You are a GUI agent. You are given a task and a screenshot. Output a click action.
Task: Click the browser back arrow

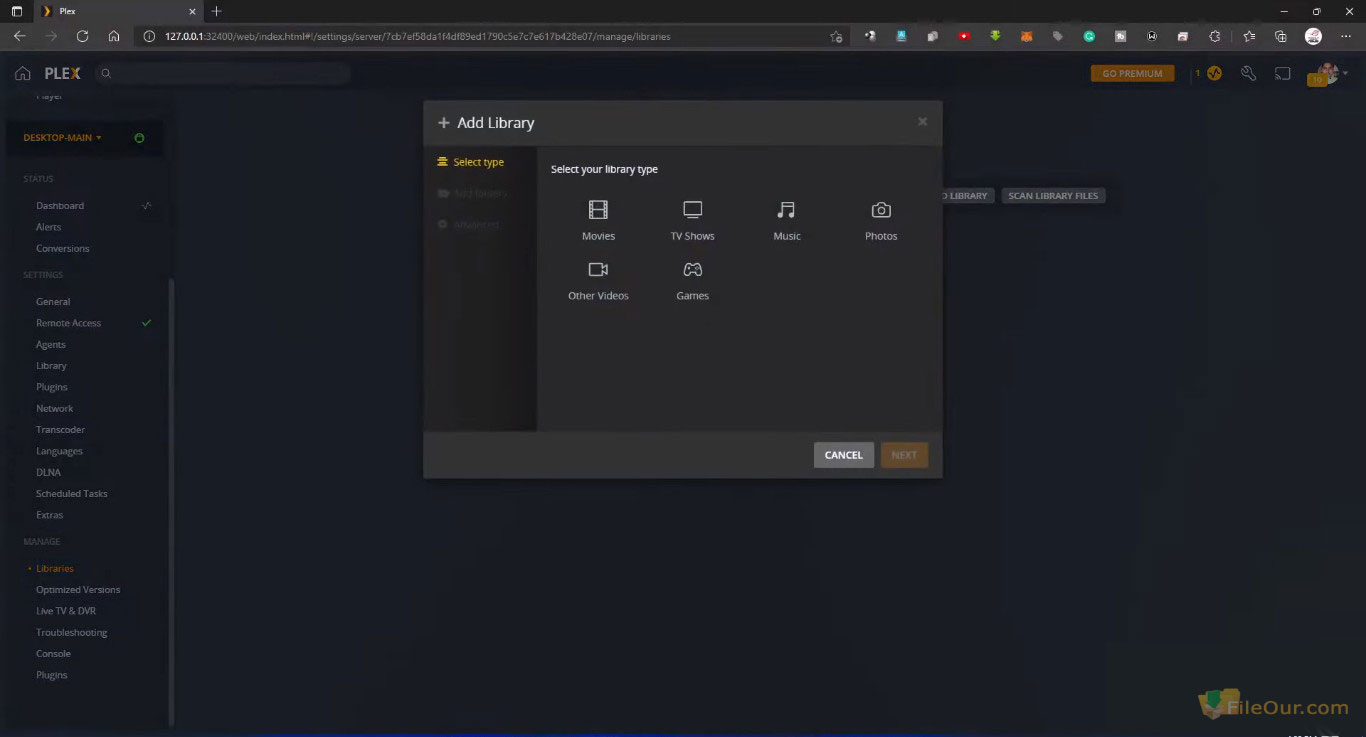point(19,36)
